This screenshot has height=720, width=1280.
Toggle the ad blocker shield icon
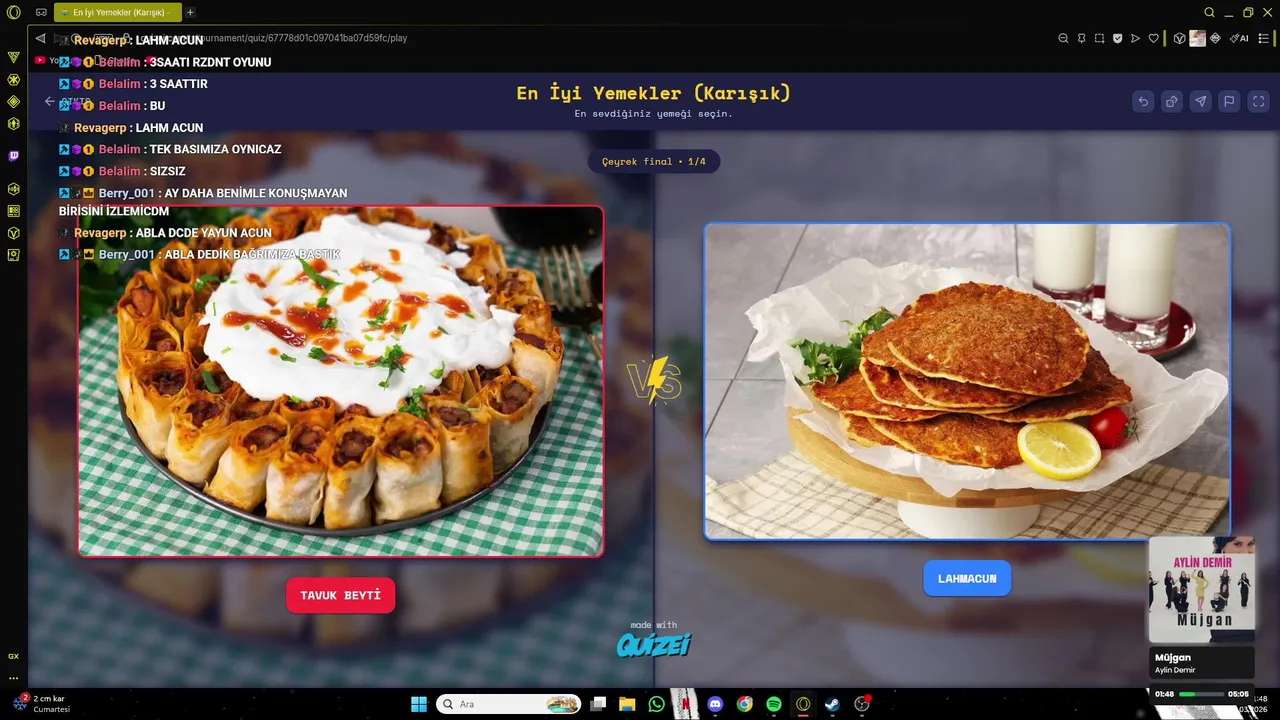tap(1117, 38)
